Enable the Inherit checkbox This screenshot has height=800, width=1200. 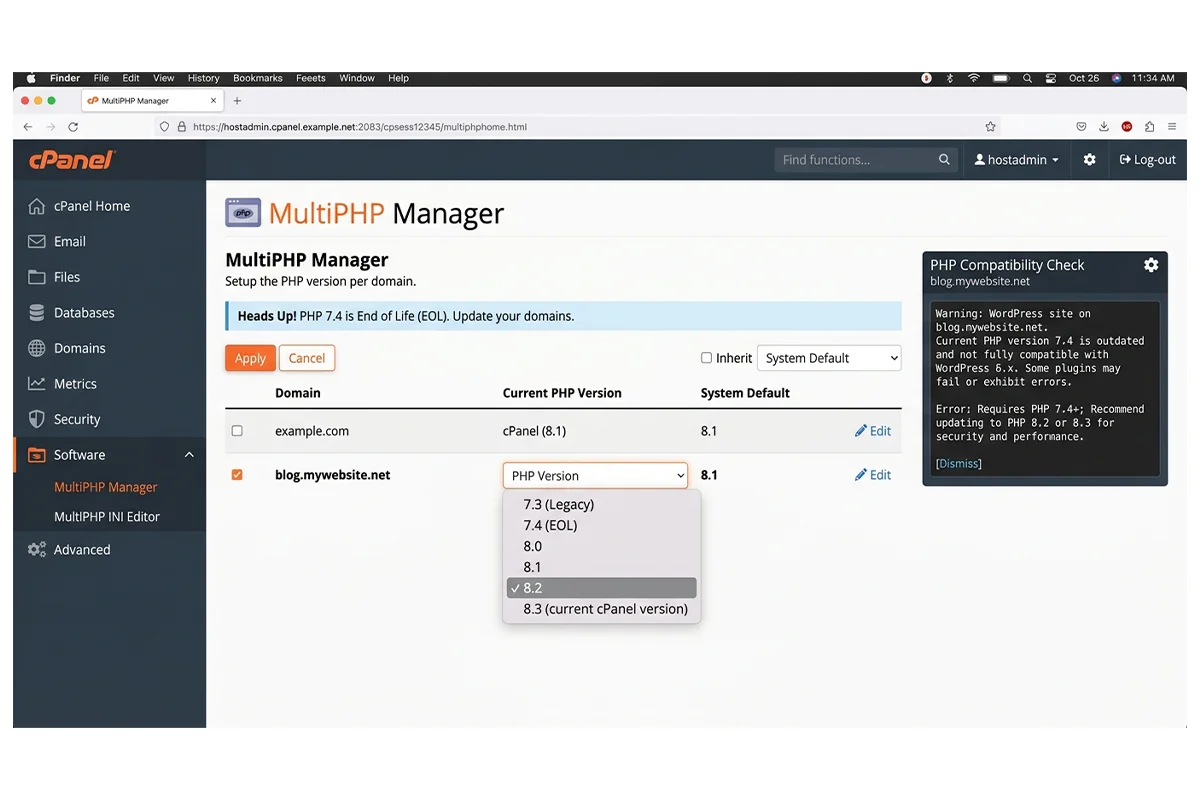[x=706, y=358]
